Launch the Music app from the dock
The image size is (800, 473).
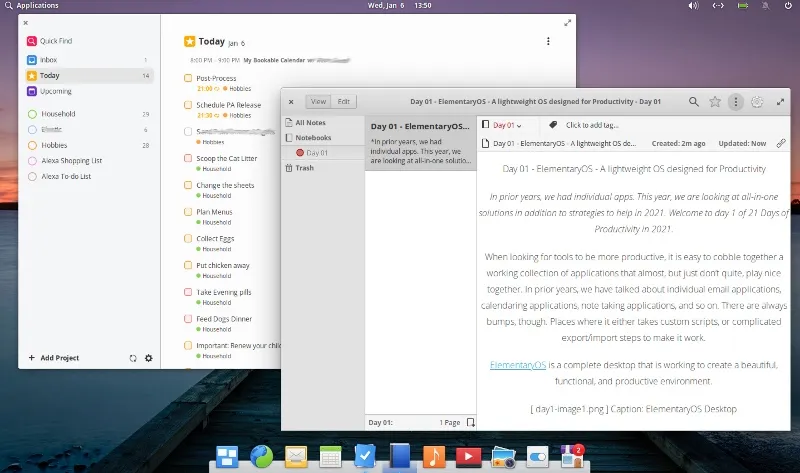(x=434, y=457)
